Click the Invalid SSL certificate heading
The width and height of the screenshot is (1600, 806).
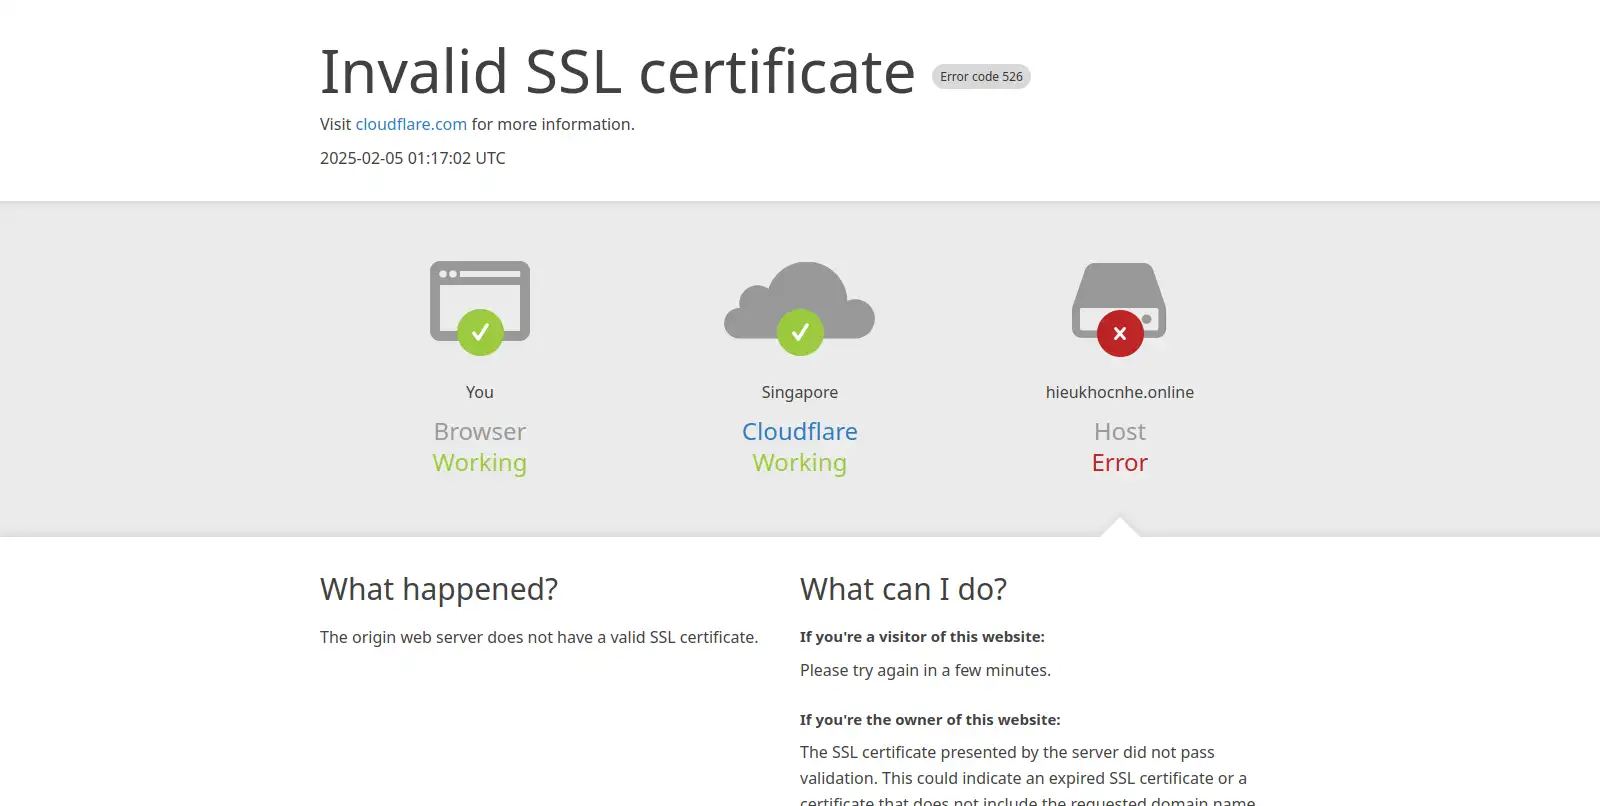point(617,72)
